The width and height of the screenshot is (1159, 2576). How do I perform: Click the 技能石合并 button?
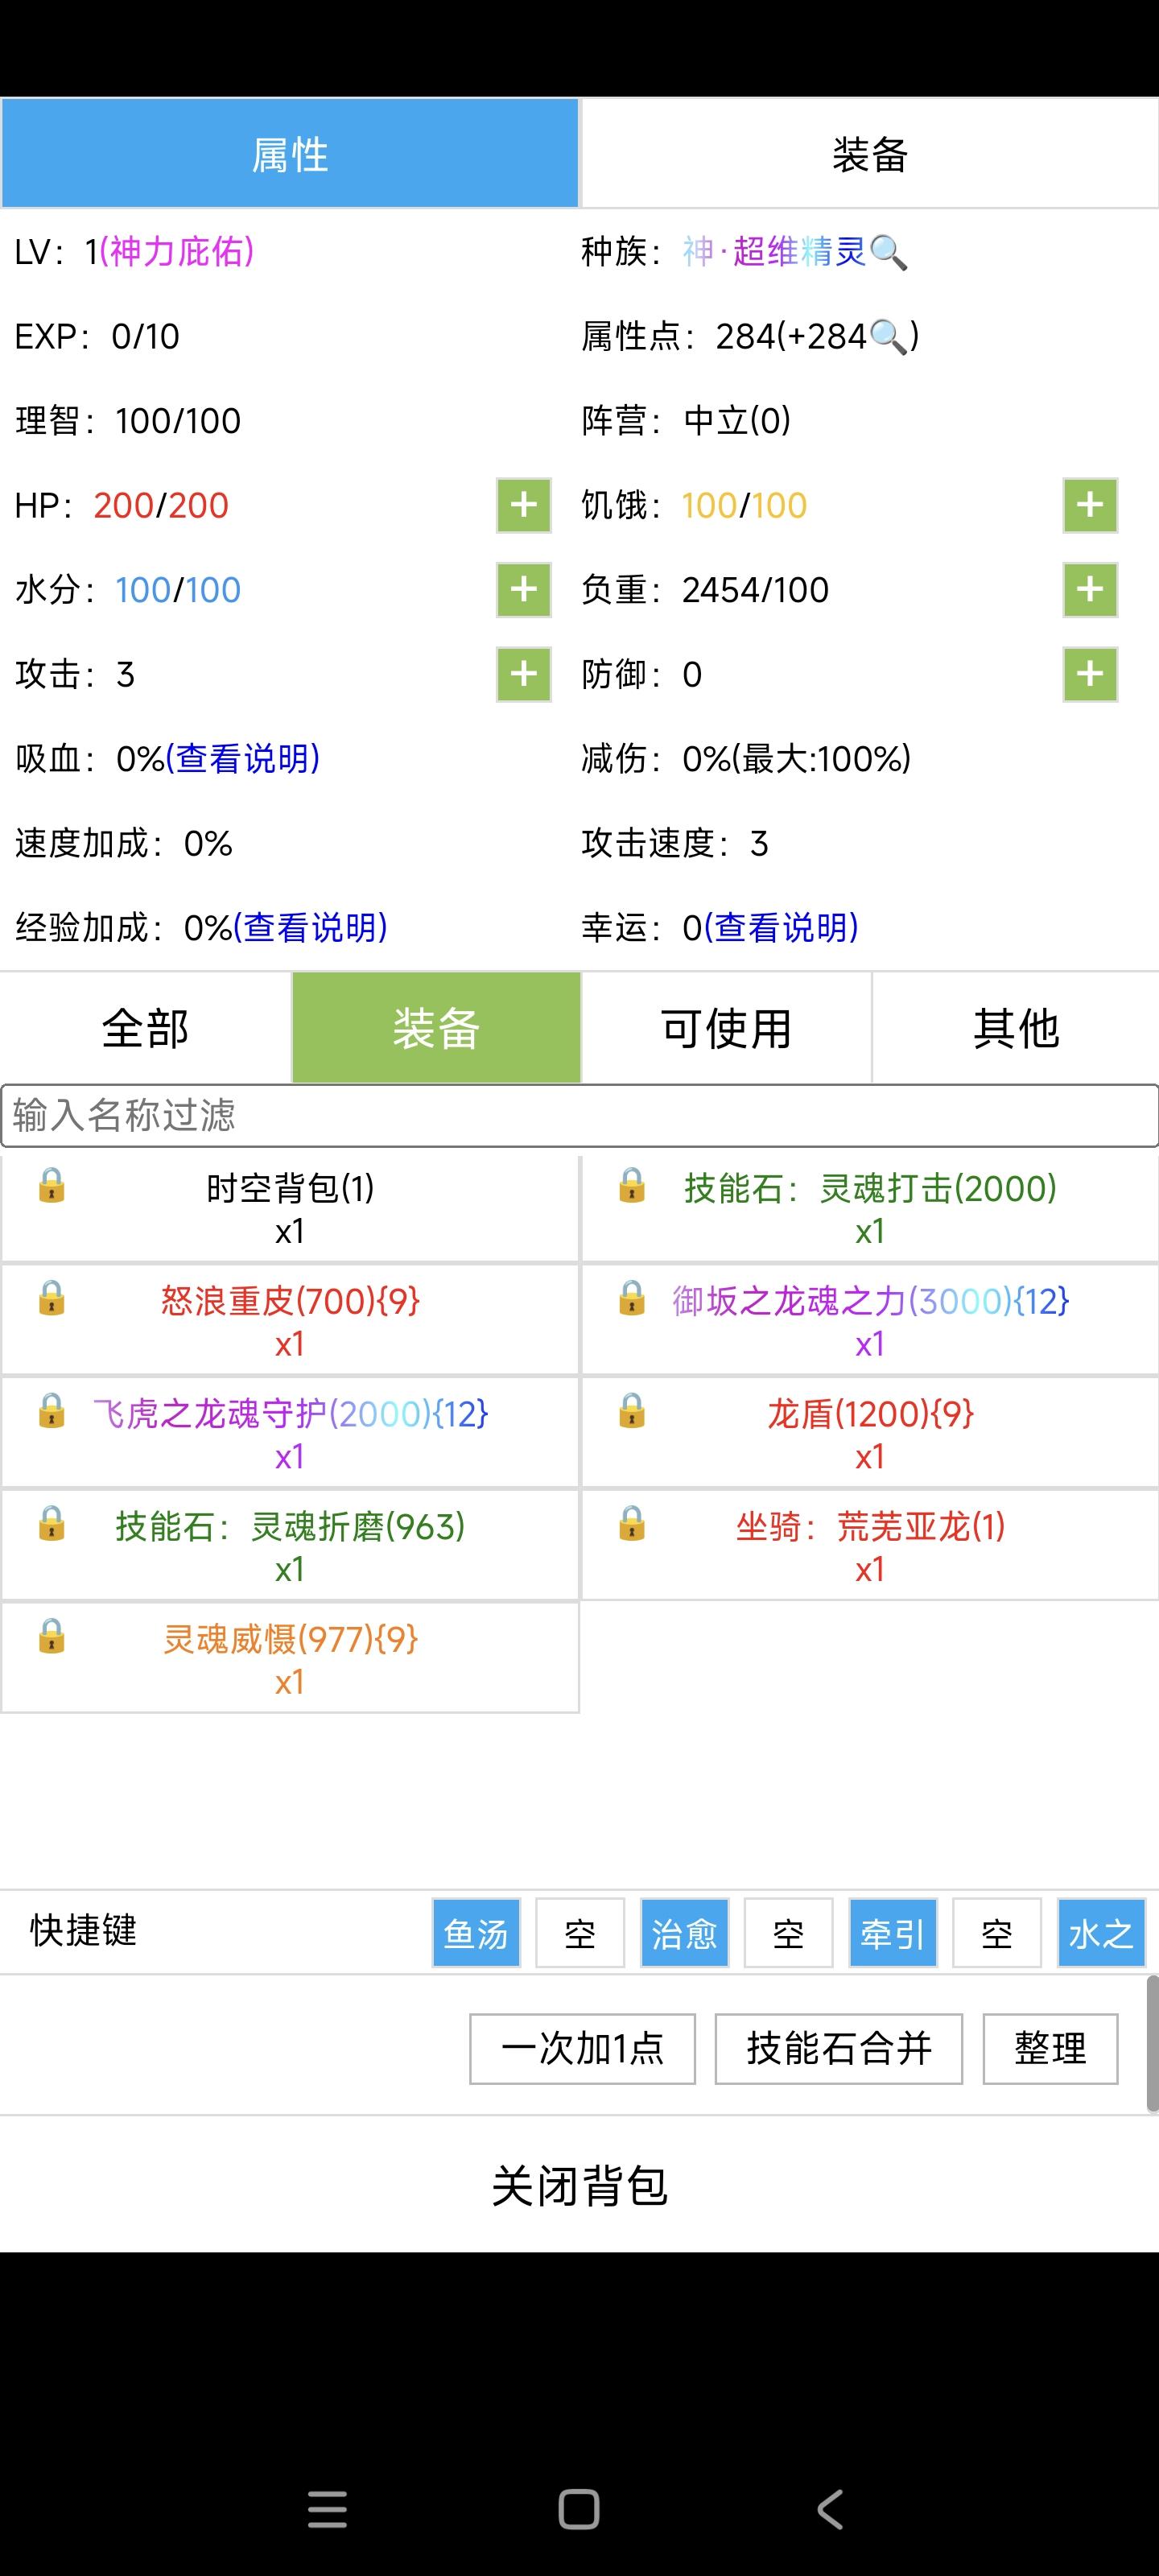tap(838, 2049)
